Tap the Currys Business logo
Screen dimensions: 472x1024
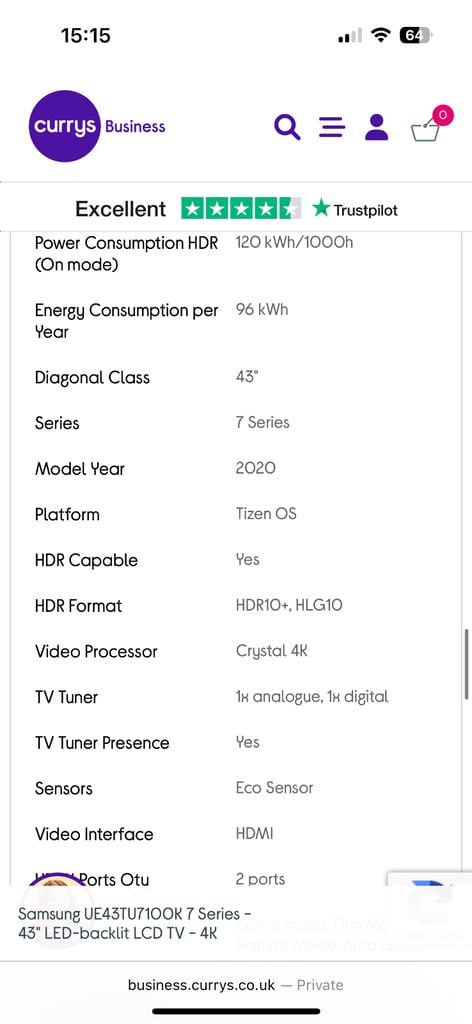coord(97,126)
